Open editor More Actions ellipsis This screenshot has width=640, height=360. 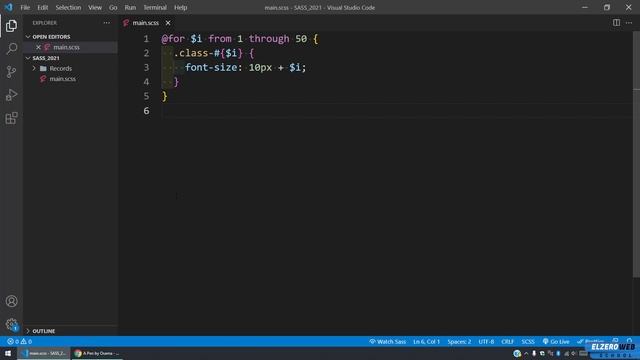[629, 23]
